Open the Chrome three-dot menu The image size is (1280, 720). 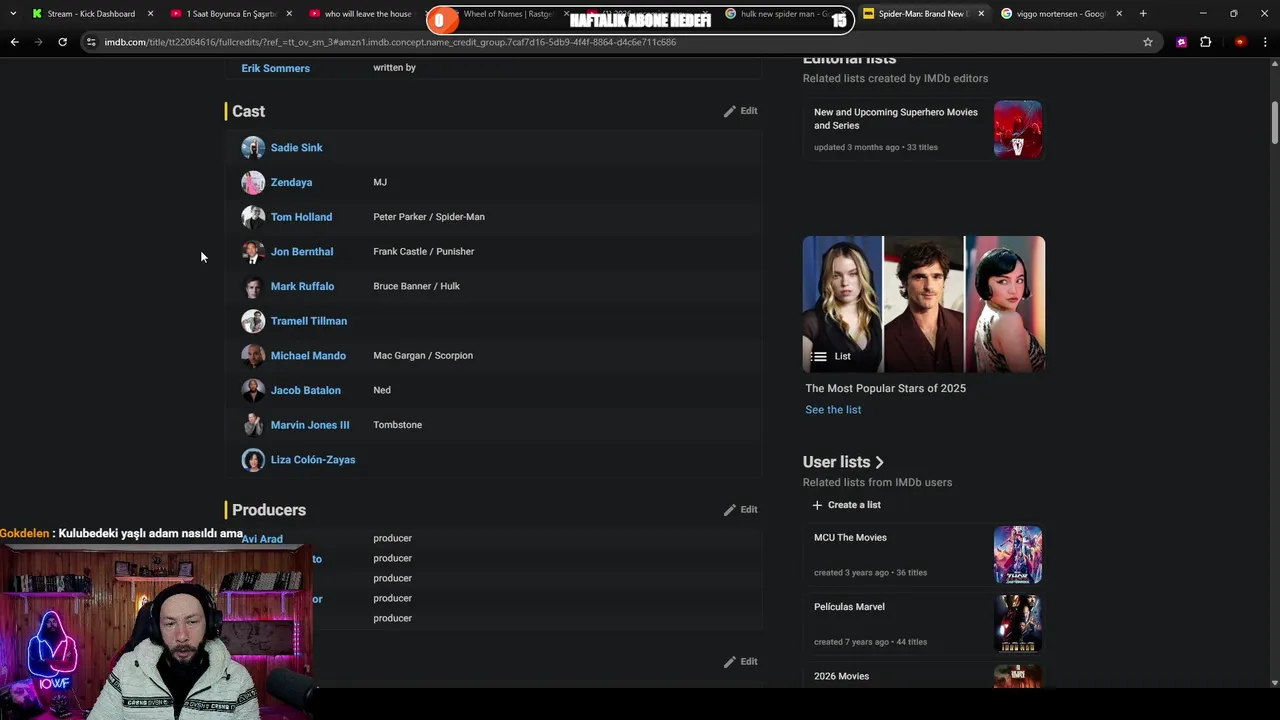[x=1265, y=42]
